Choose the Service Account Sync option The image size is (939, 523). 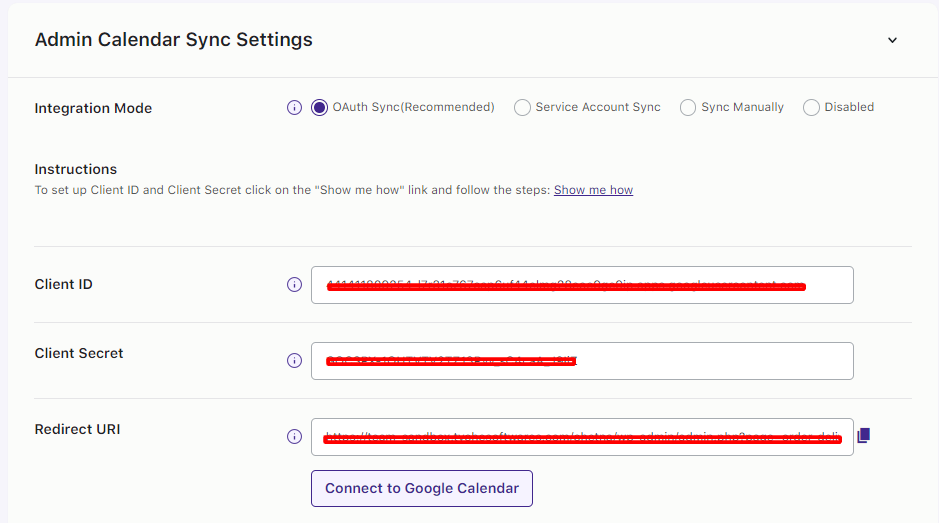pos(522,107)
